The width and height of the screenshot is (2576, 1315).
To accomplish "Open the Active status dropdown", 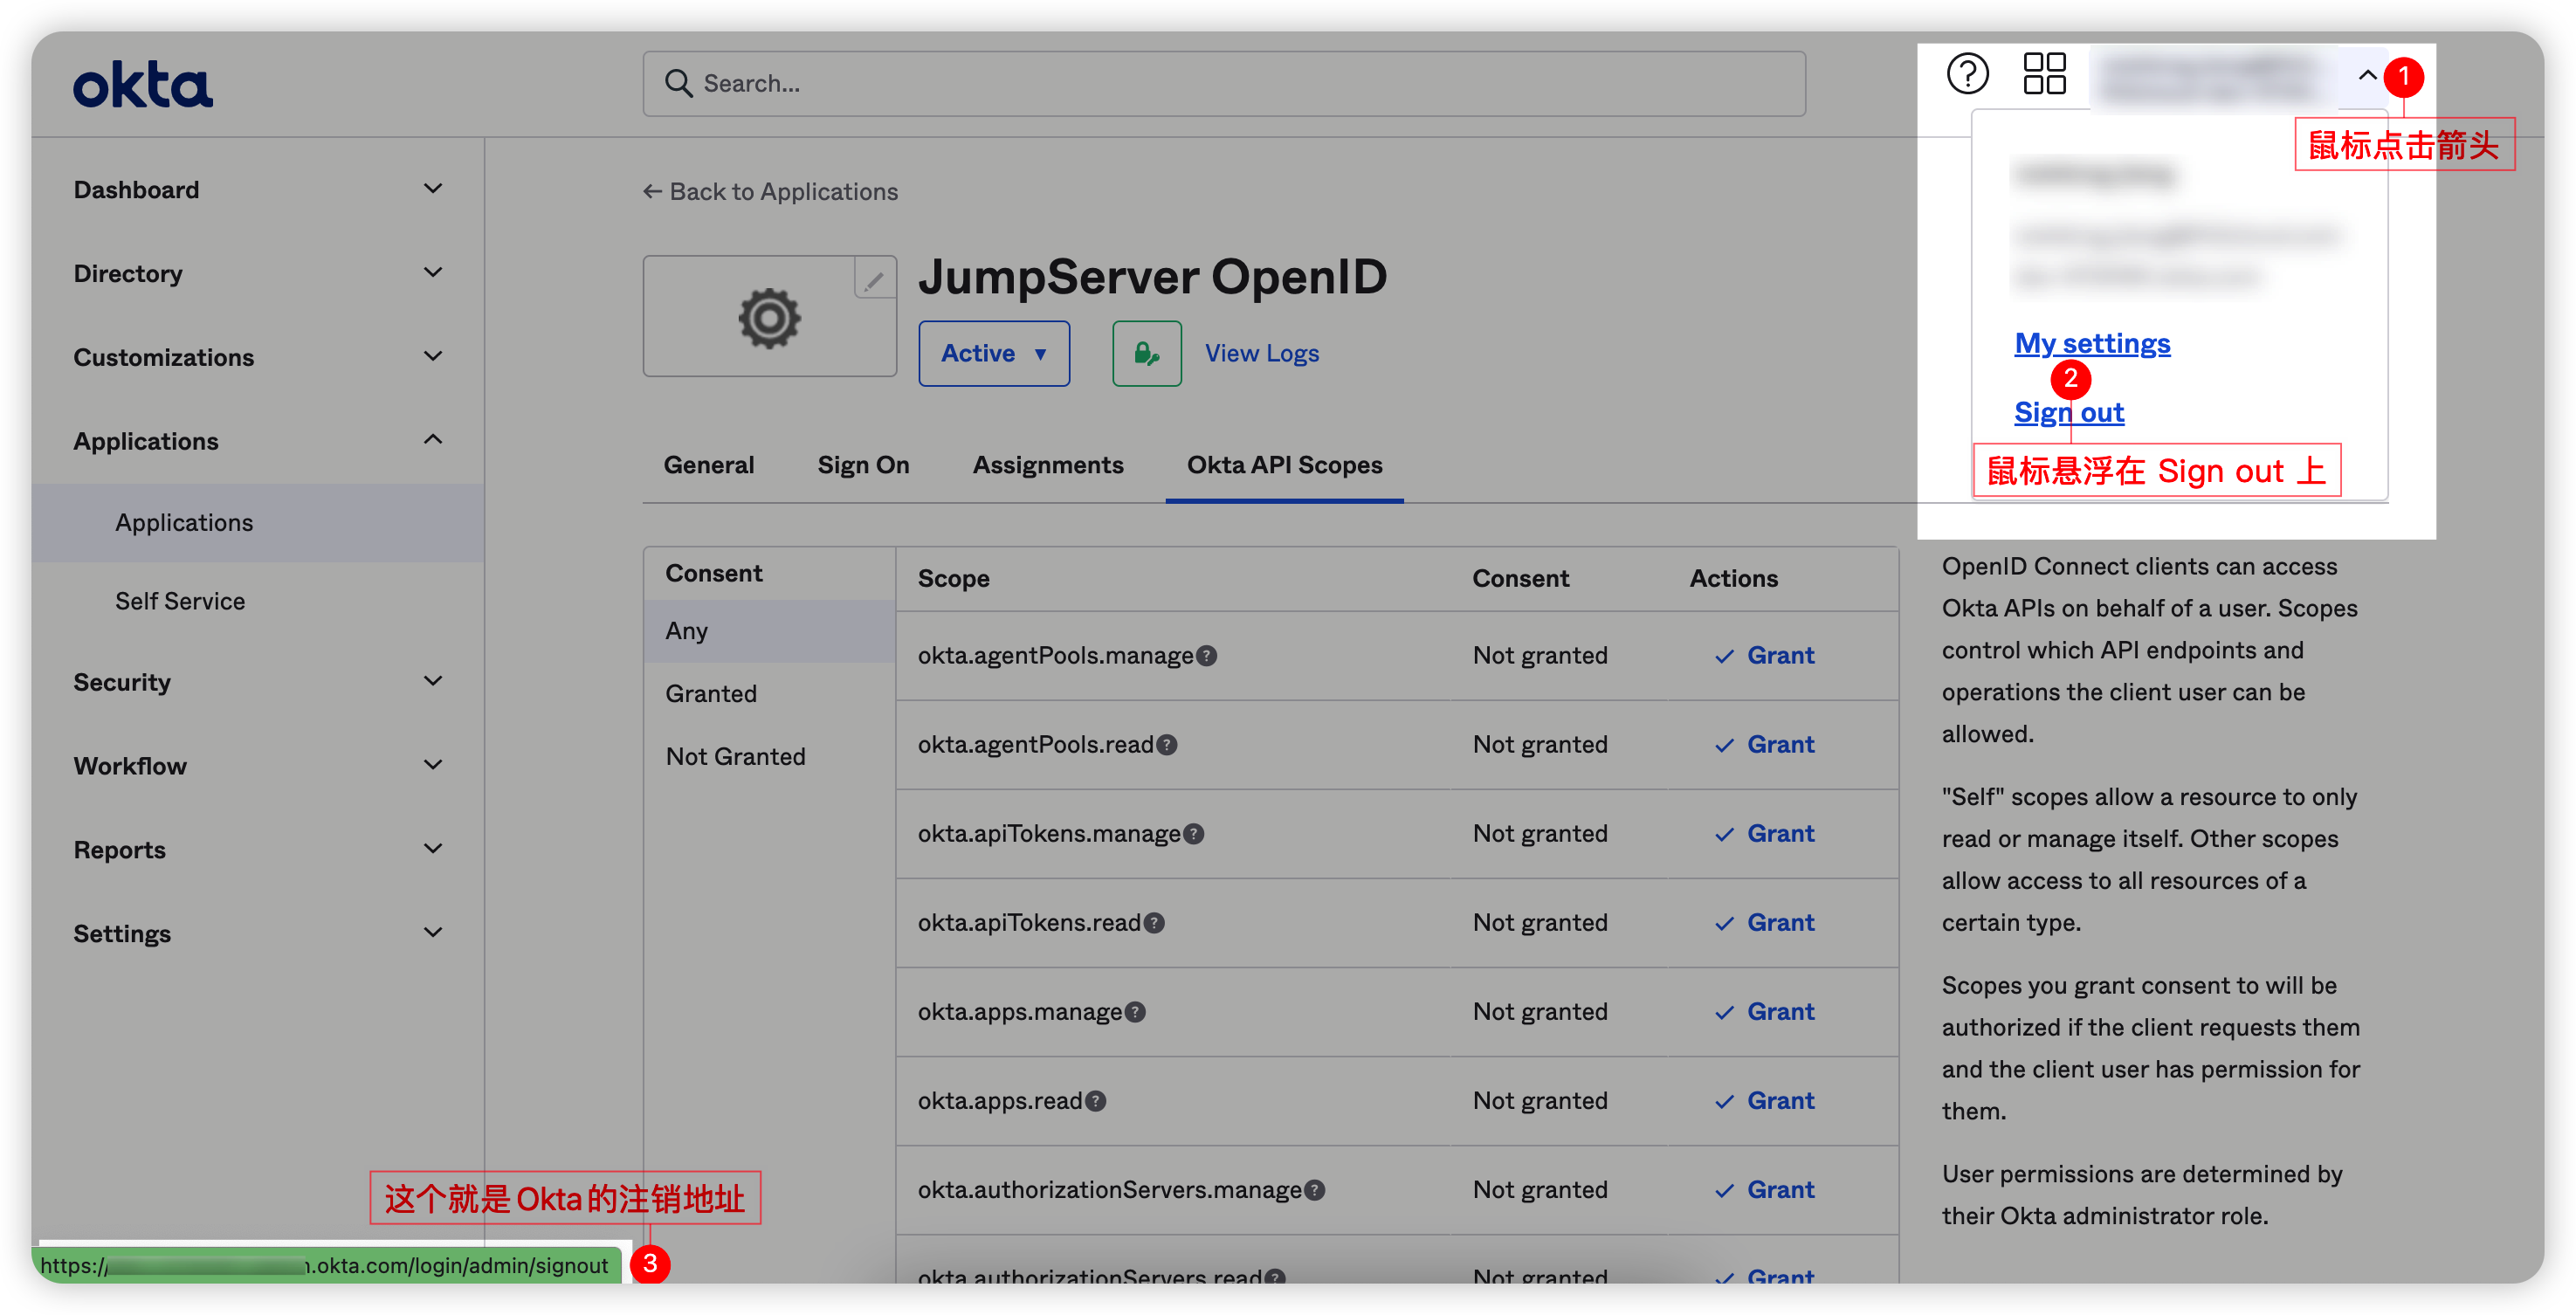I will (x=993, y=353).
